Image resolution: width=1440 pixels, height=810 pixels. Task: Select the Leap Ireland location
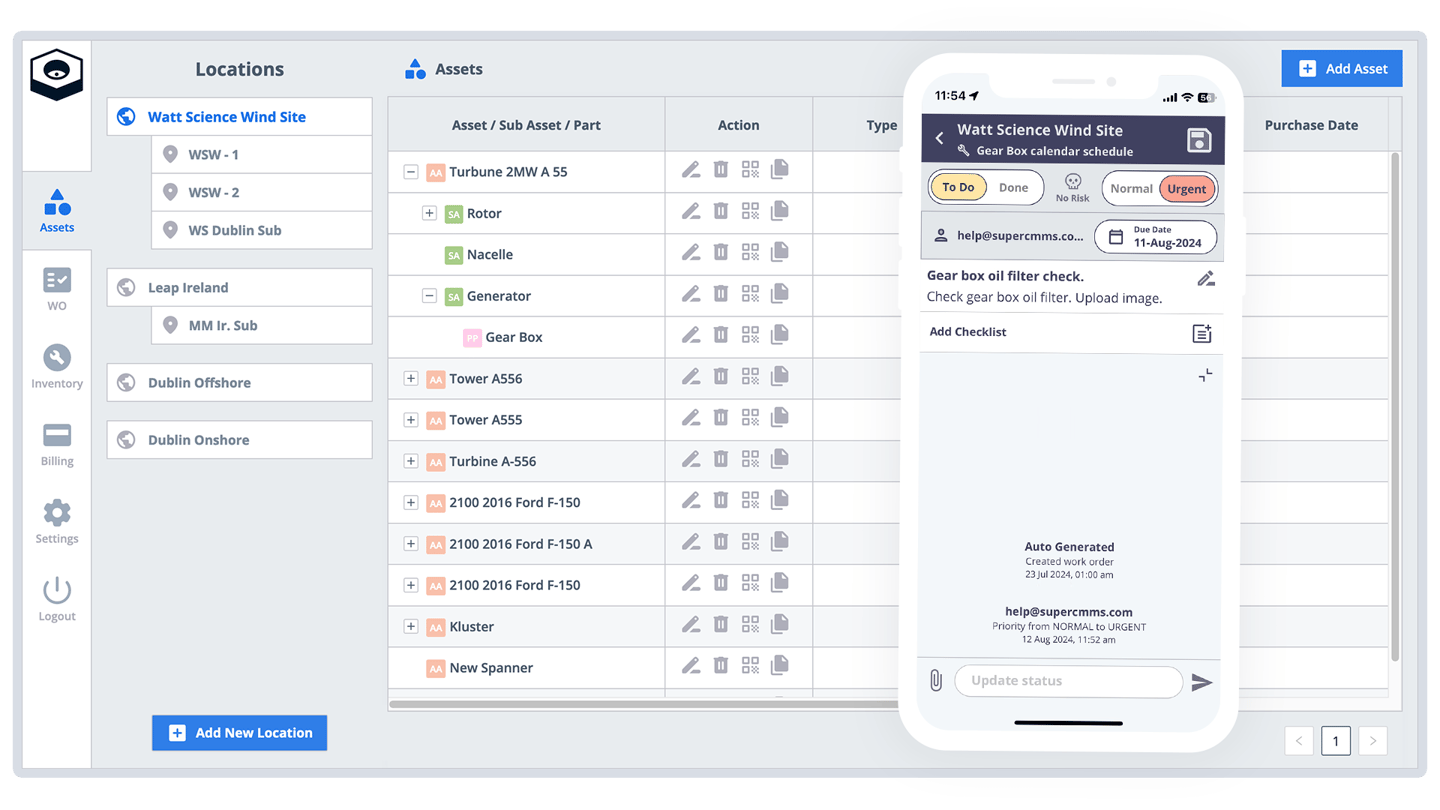click(240, 288)
